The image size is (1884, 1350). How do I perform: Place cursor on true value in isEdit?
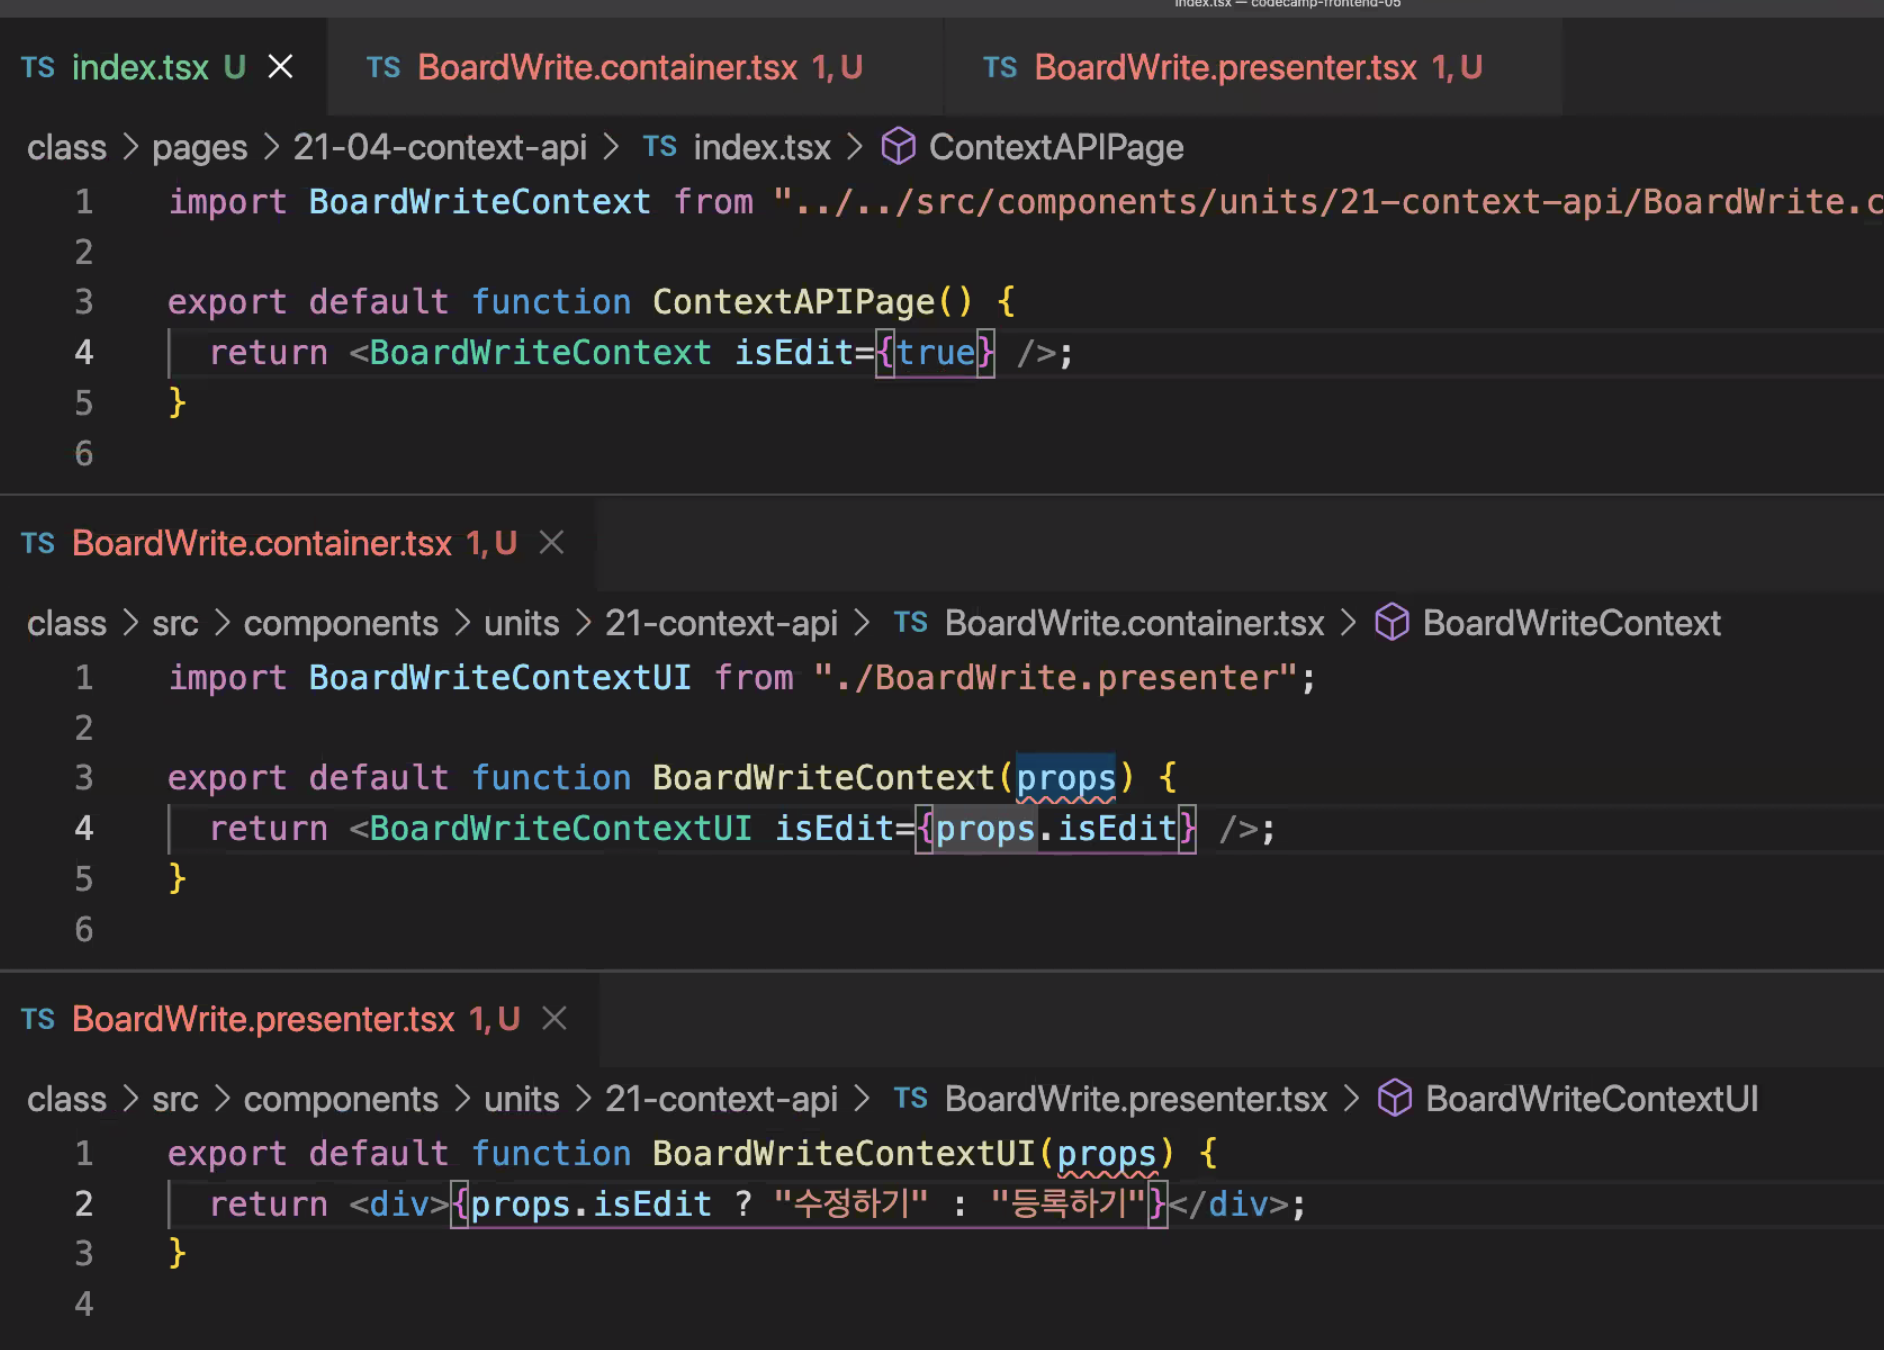[x=935, y=353]
